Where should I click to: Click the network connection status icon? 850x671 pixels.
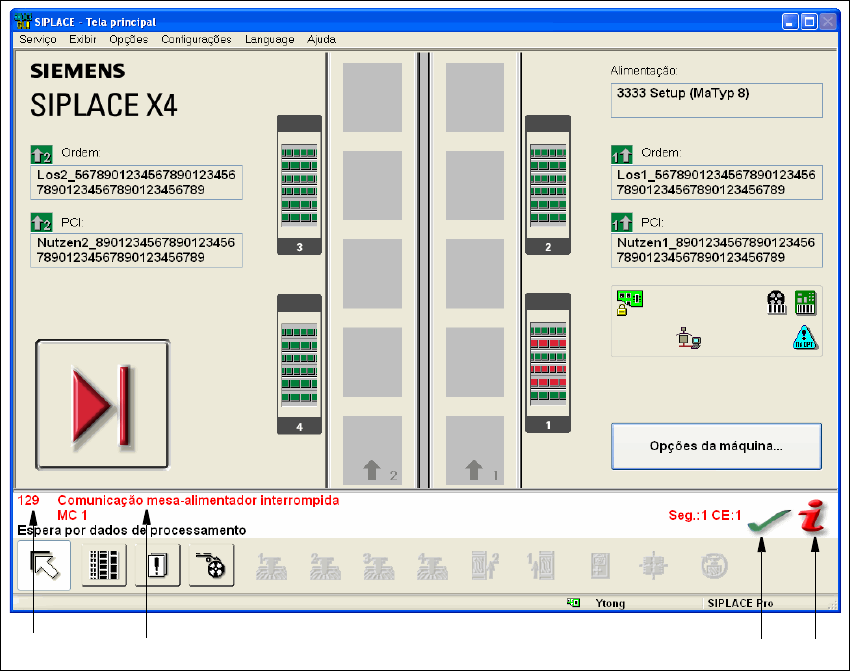[688, 338]
